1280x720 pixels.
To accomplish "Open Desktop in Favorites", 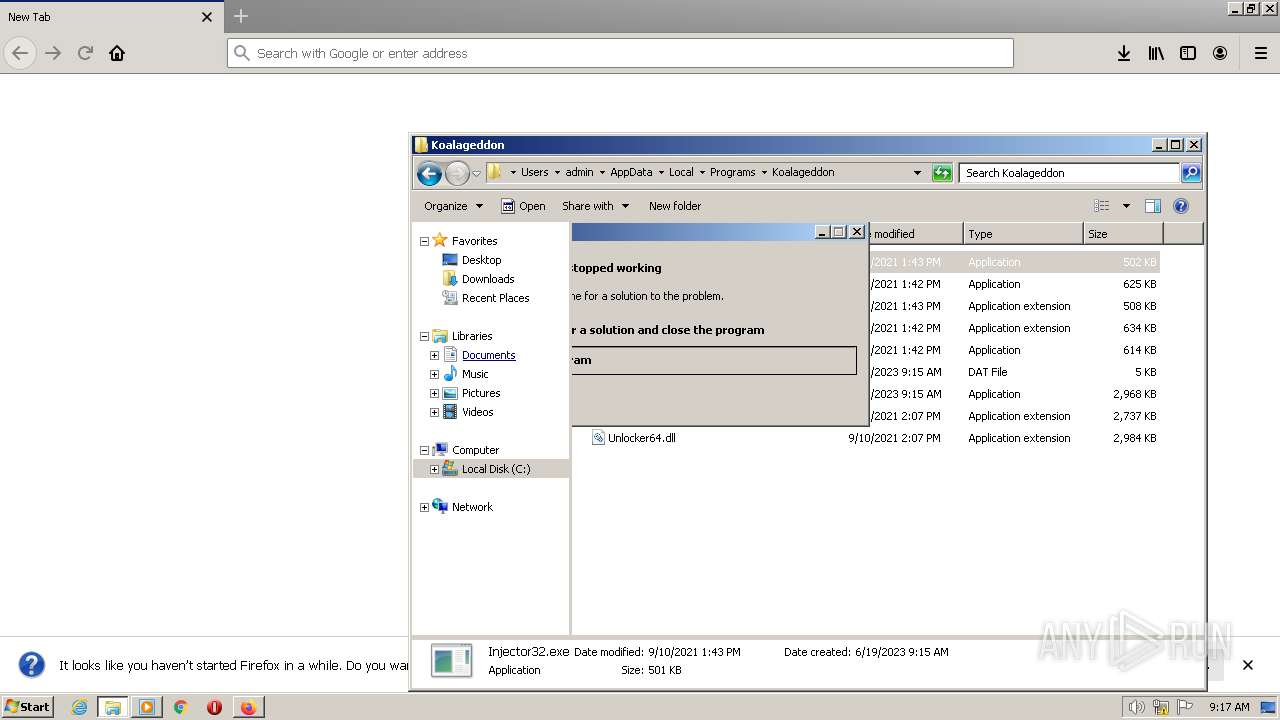I will [481, 260].
